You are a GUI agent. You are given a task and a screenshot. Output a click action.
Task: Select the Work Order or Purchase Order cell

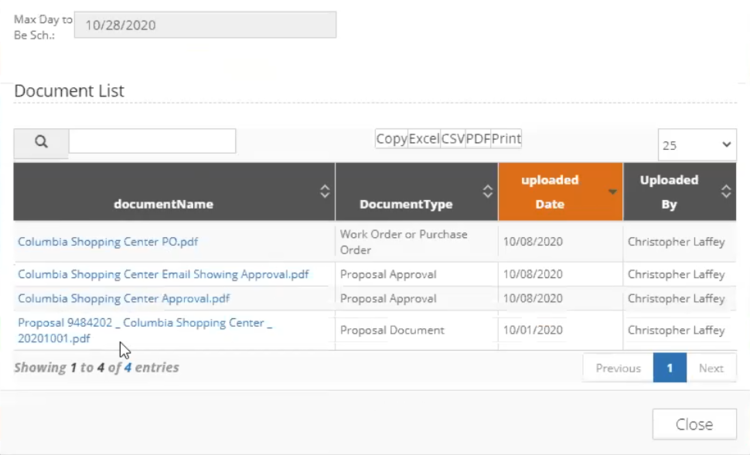(x=417, y=242)
